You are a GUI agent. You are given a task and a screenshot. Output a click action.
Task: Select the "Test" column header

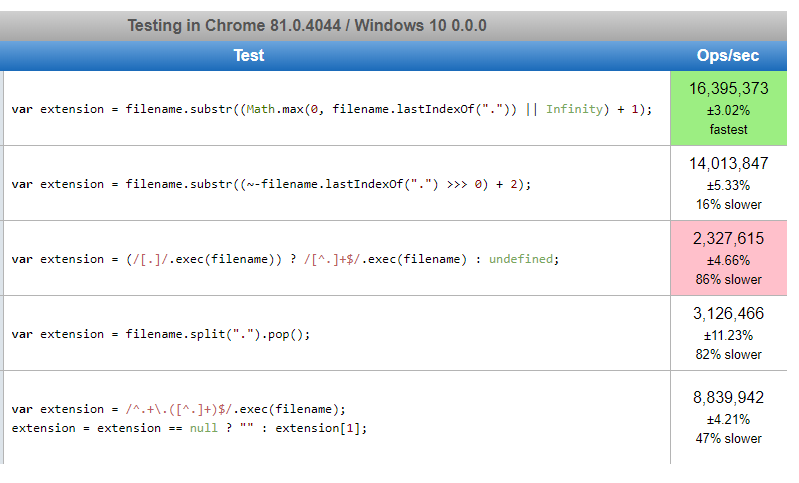point(248,56)
